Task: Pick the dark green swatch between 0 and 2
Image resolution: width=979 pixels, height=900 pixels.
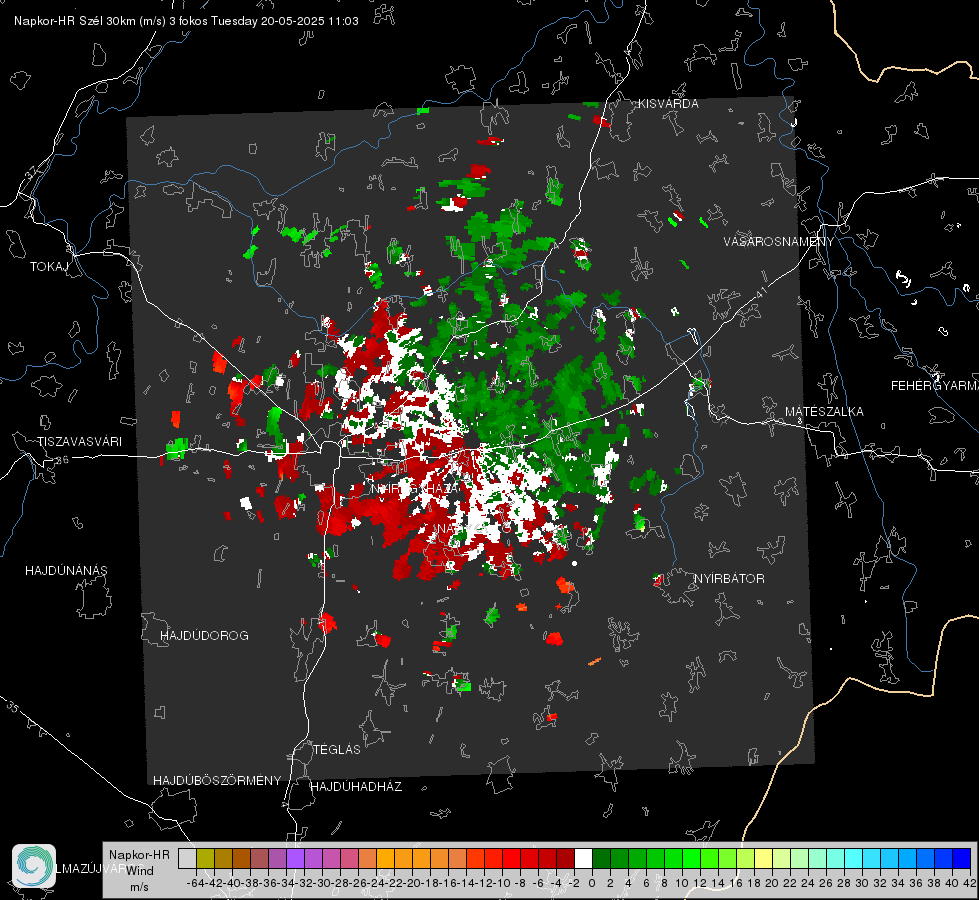Action: click(601, 858)
